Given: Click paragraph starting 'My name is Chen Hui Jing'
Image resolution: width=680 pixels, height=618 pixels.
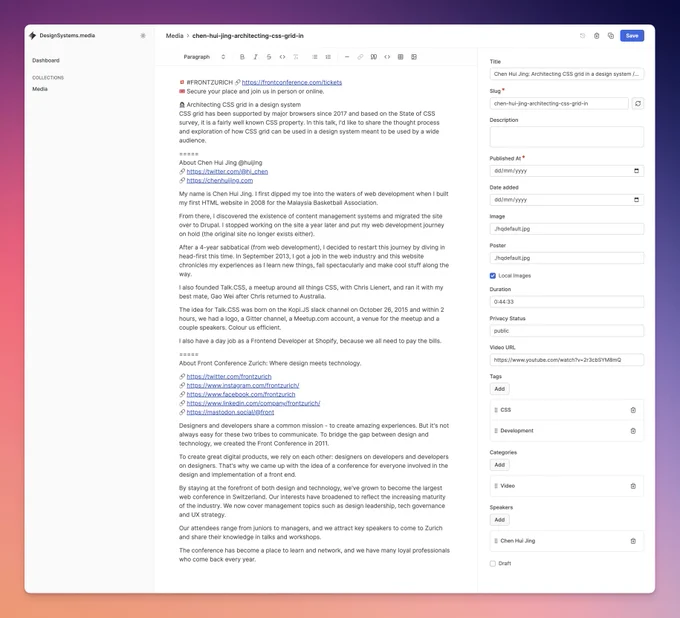Looking at the screenshot, I should coord(314,198).
